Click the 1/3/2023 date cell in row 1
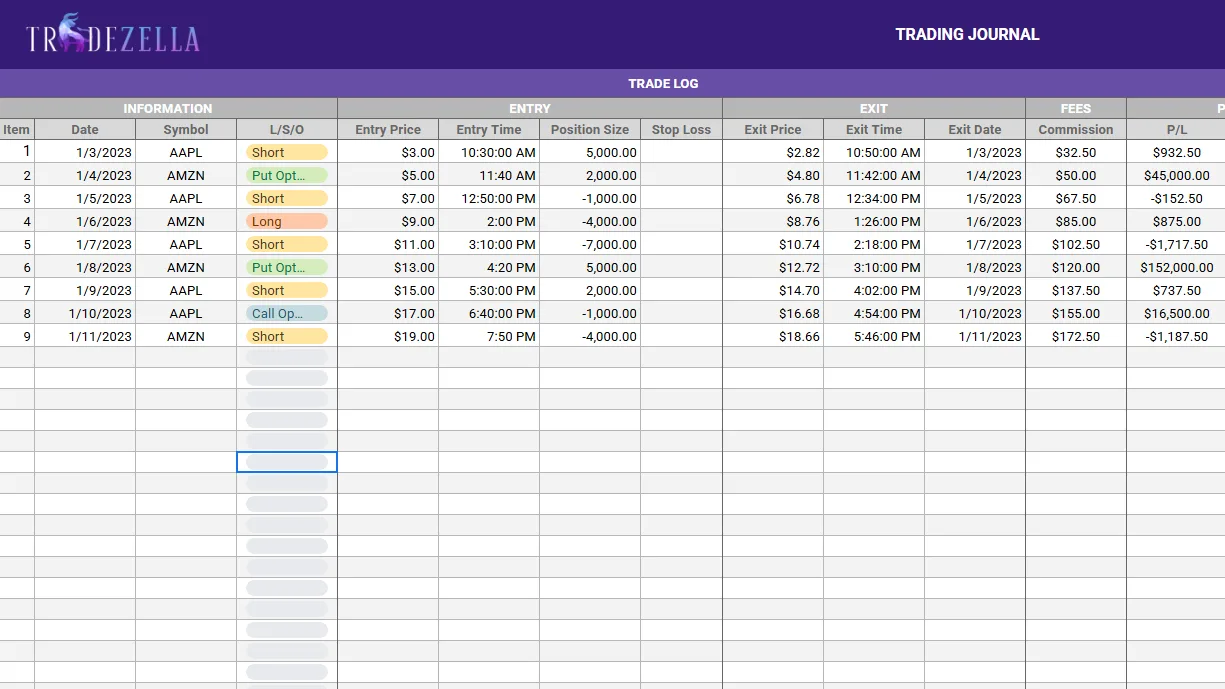1225x689 pixels. click(84, 152)
